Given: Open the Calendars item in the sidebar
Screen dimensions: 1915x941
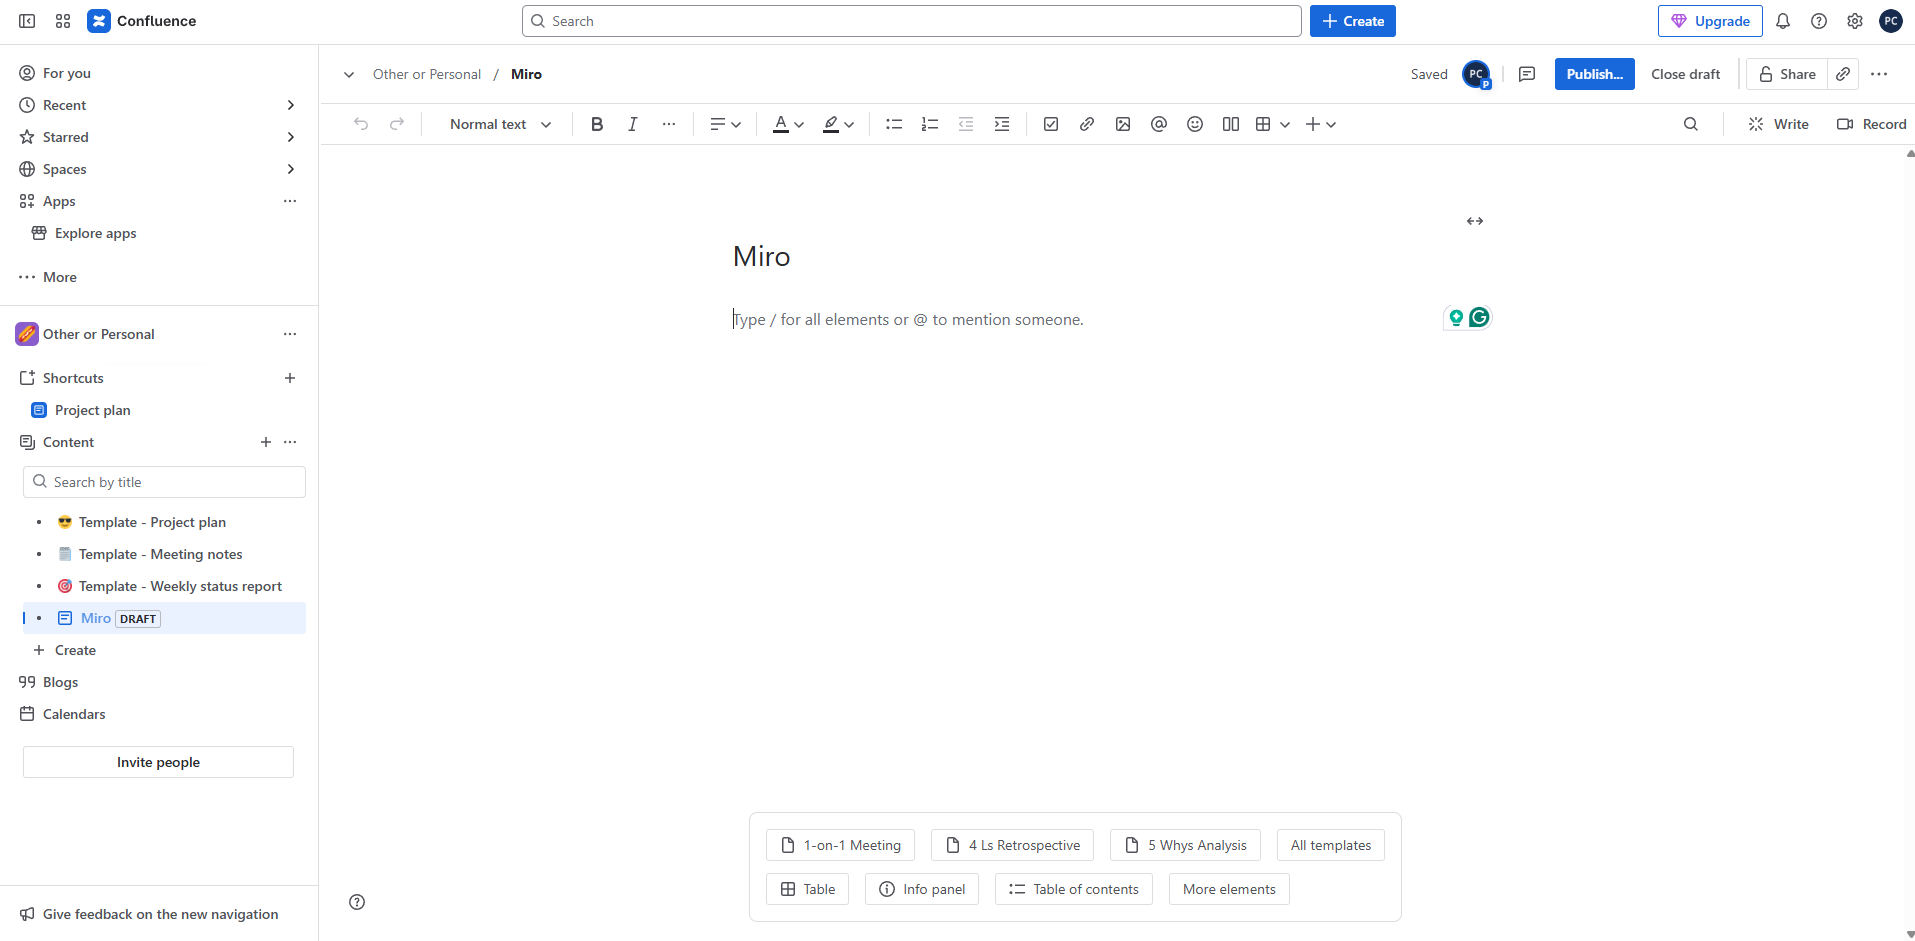Looking at the screenshot, I should point(74,714).
